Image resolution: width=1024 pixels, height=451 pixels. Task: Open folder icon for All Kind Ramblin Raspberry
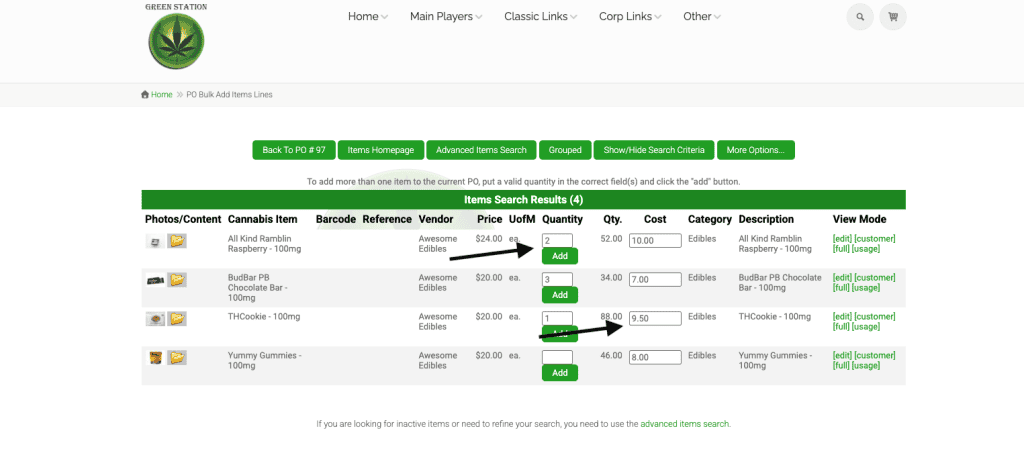177,241
